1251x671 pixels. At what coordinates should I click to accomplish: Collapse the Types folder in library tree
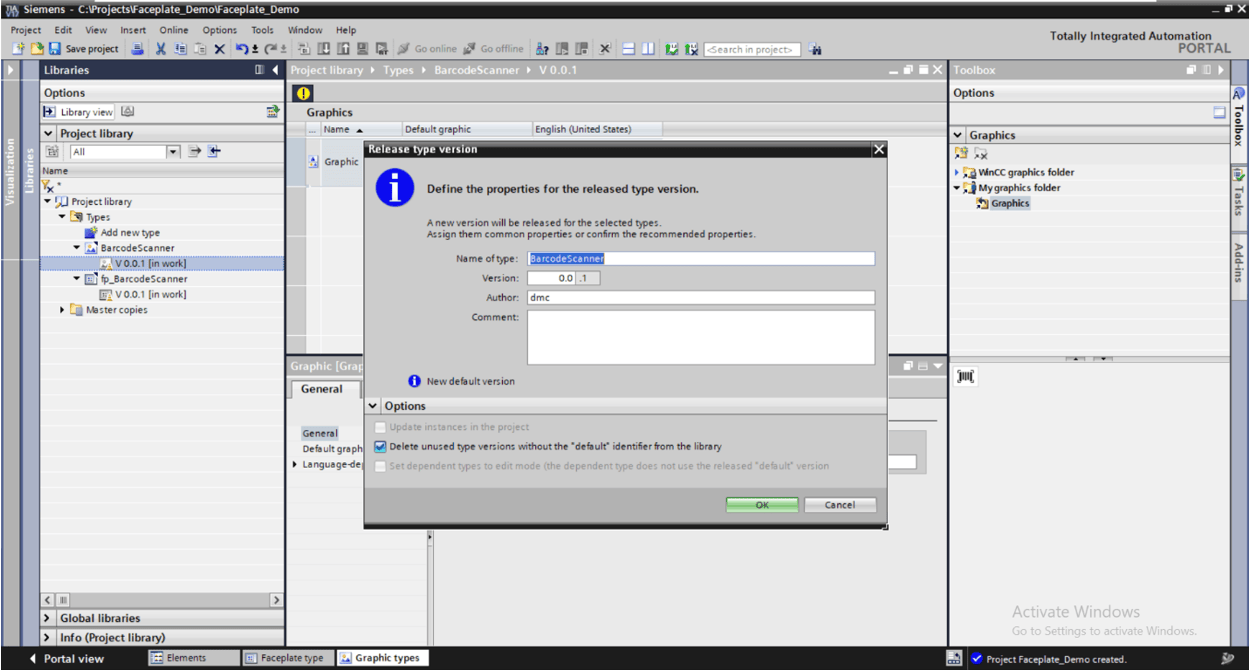tap(62, 217)
